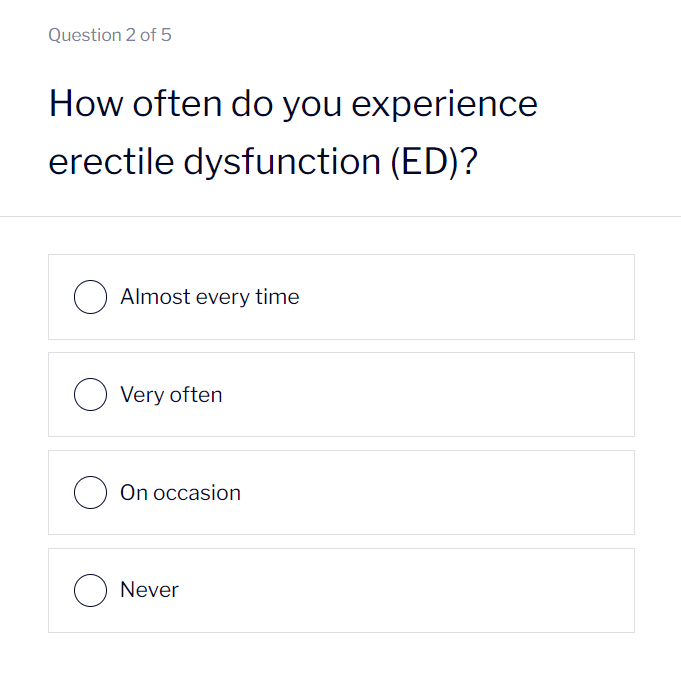Click the word "erectile" in the heading
681x682 pixels.
110,162
